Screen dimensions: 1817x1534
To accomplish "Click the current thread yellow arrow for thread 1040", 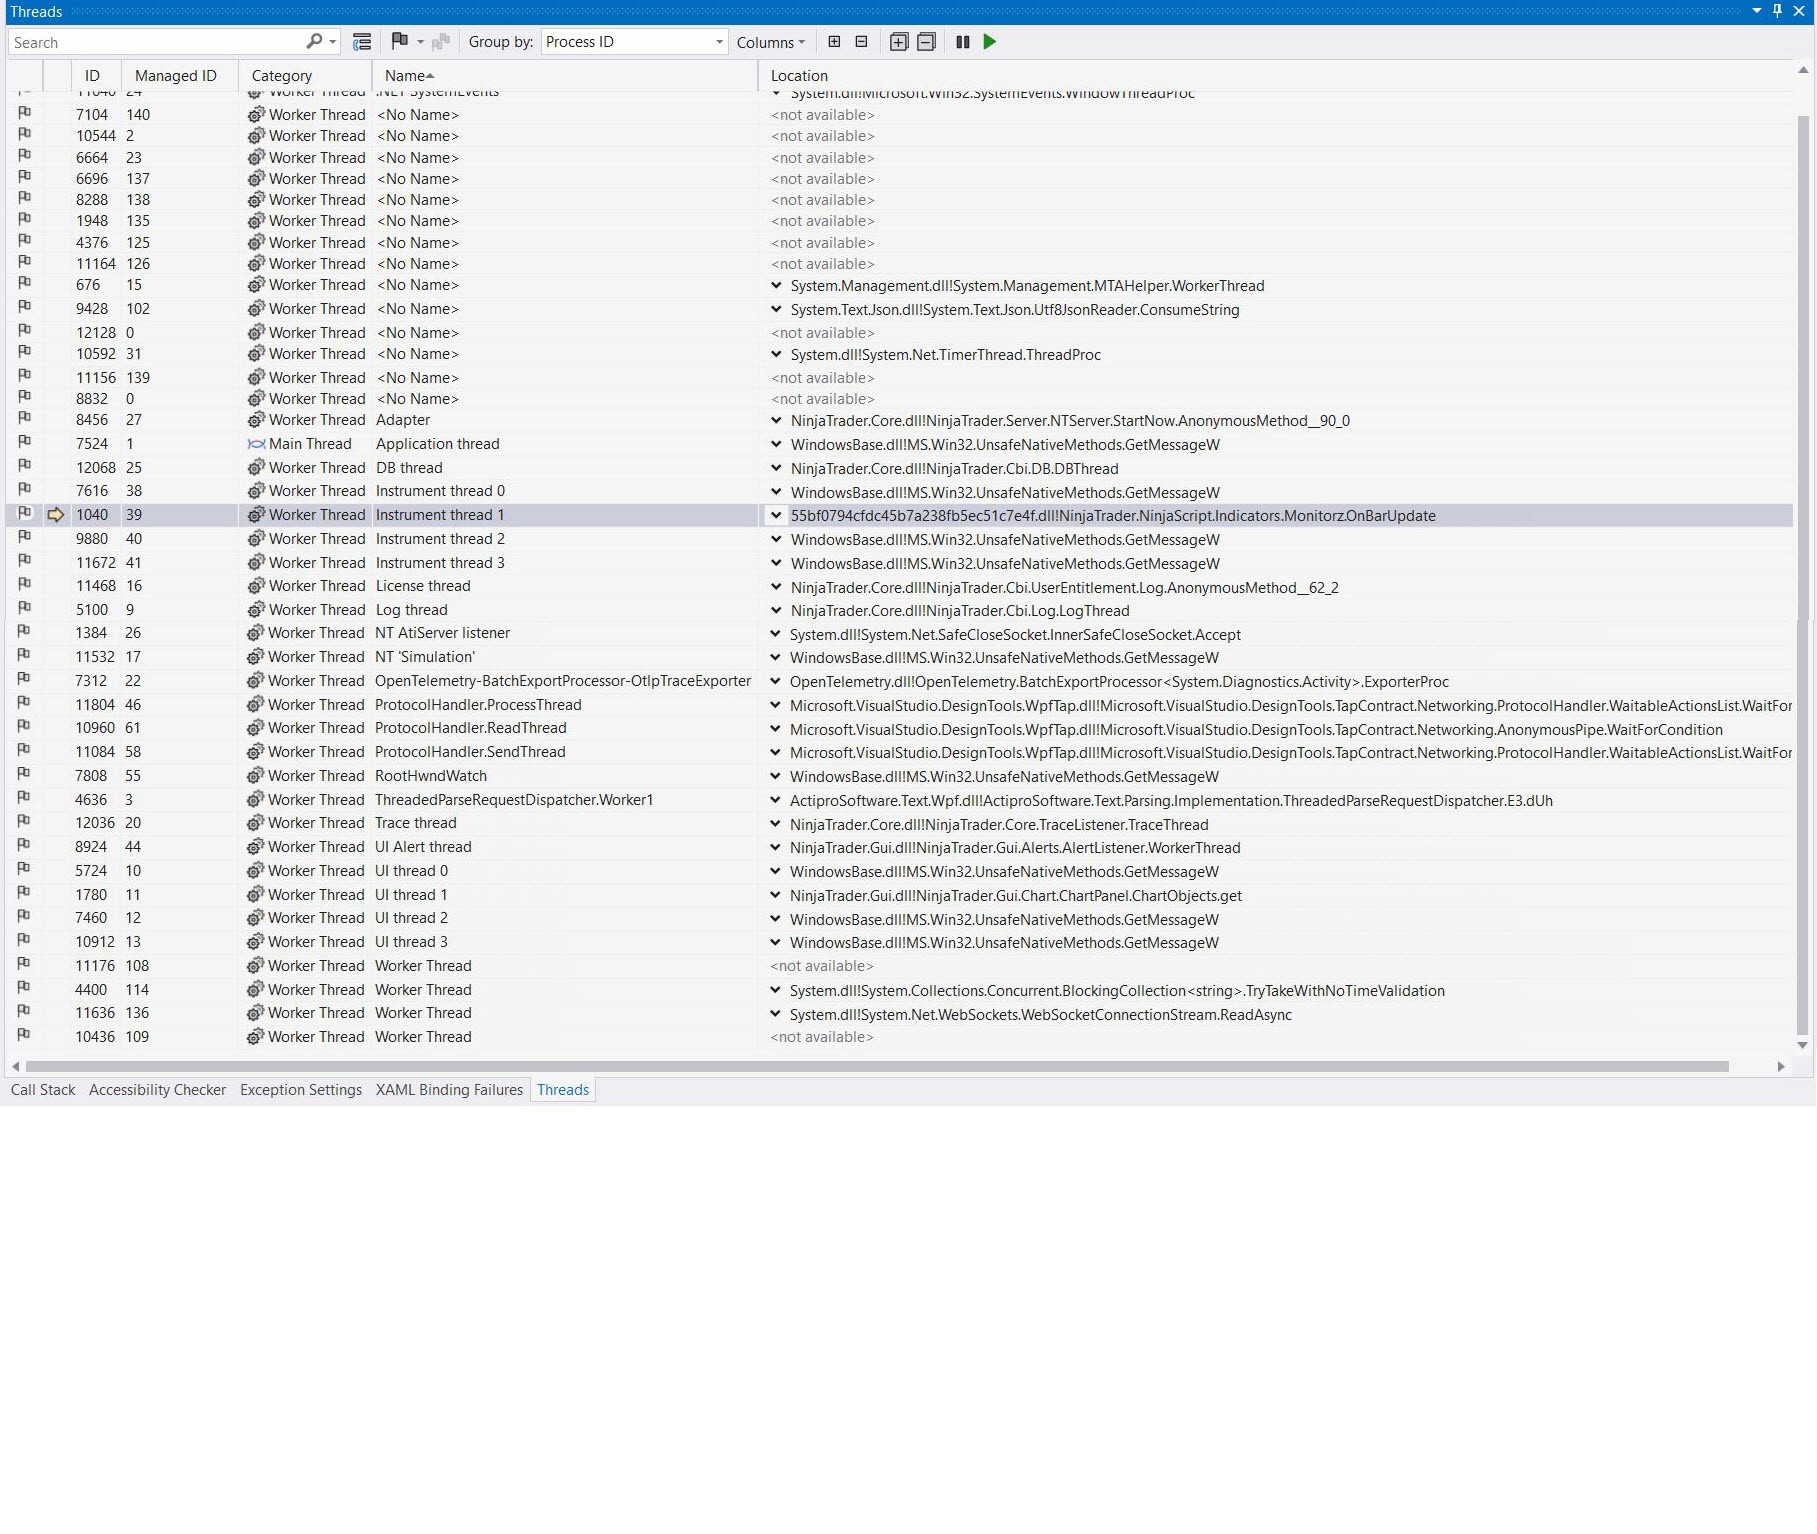I will tap(56, 515).
